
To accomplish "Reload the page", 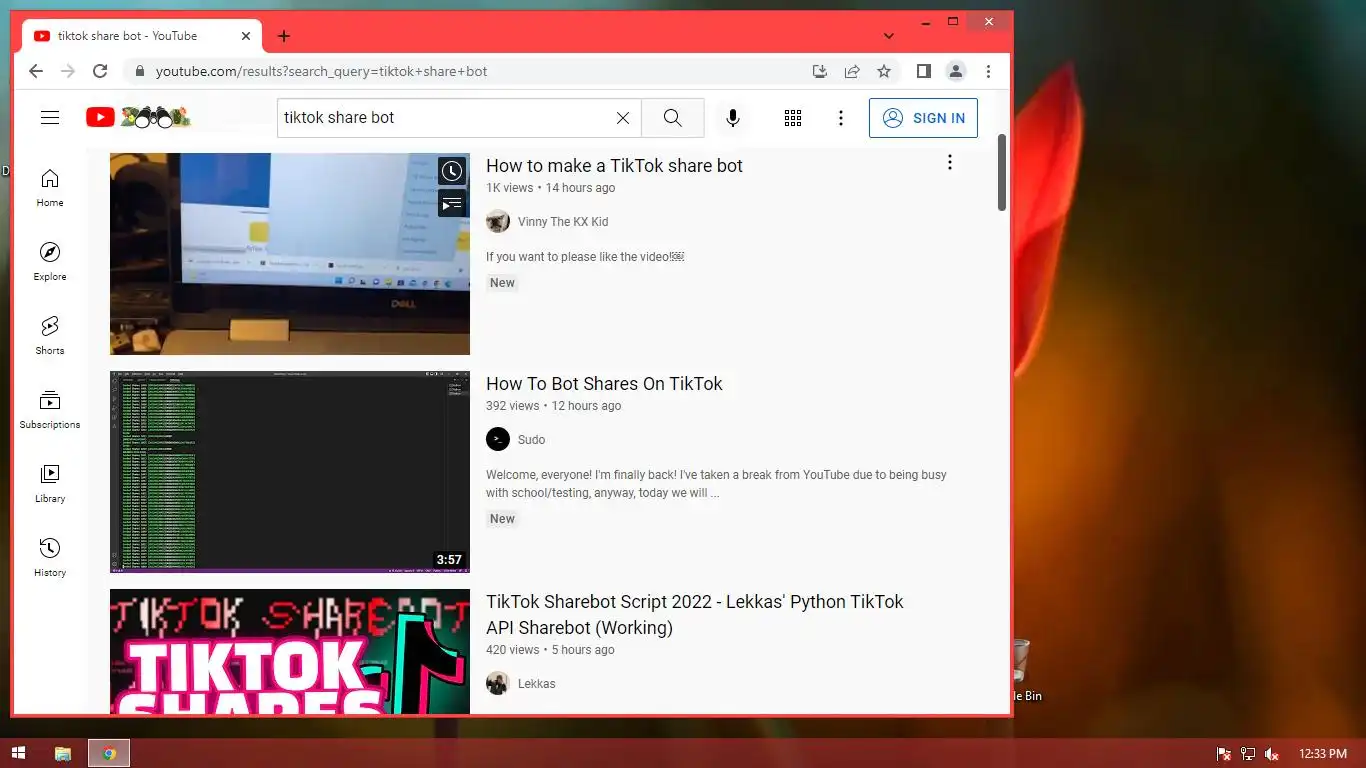I will tap(100, 71).
